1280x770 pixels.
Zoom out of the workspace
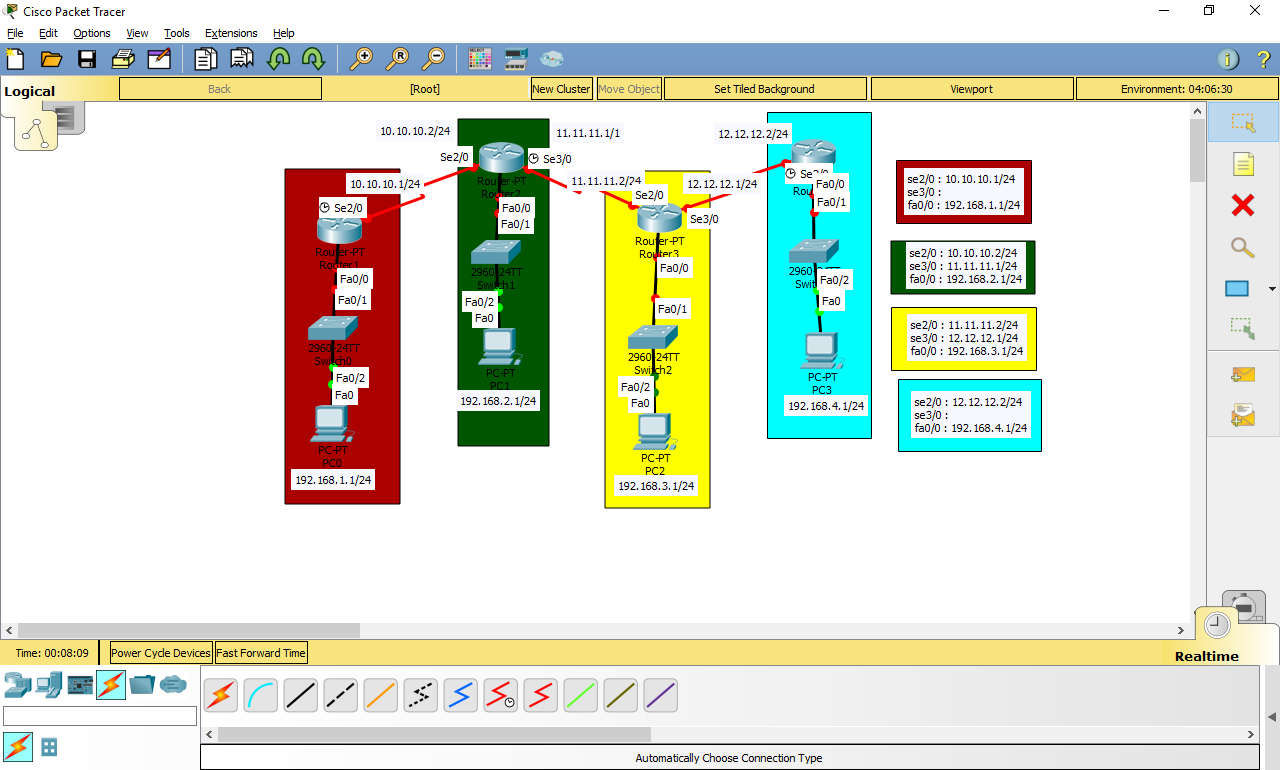[433, 59]
